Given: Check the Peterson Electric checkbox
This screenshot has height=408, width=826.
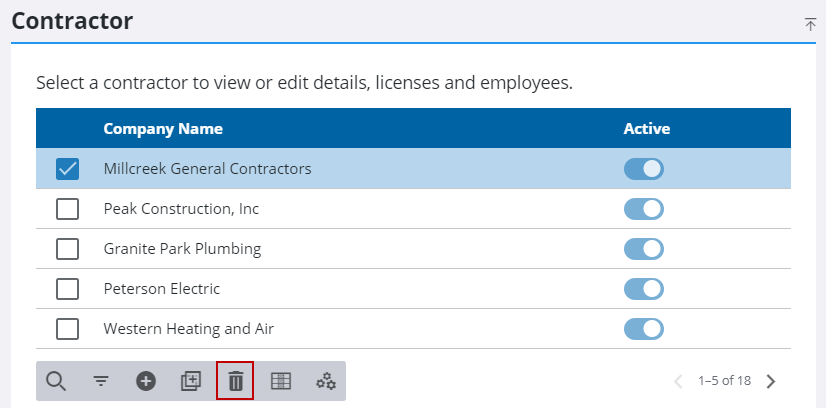Looking at the screenshot, I should 67,289.
